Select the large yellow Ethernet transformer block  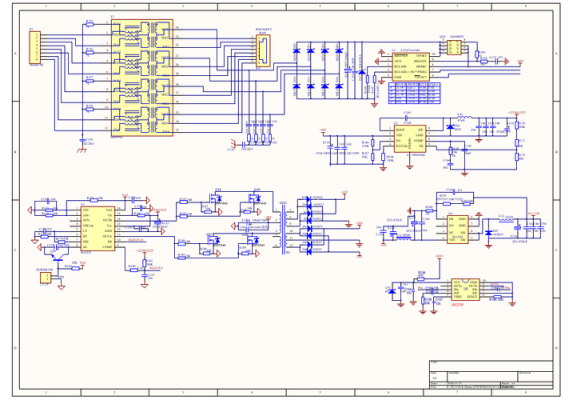click(x=142, y=78)
